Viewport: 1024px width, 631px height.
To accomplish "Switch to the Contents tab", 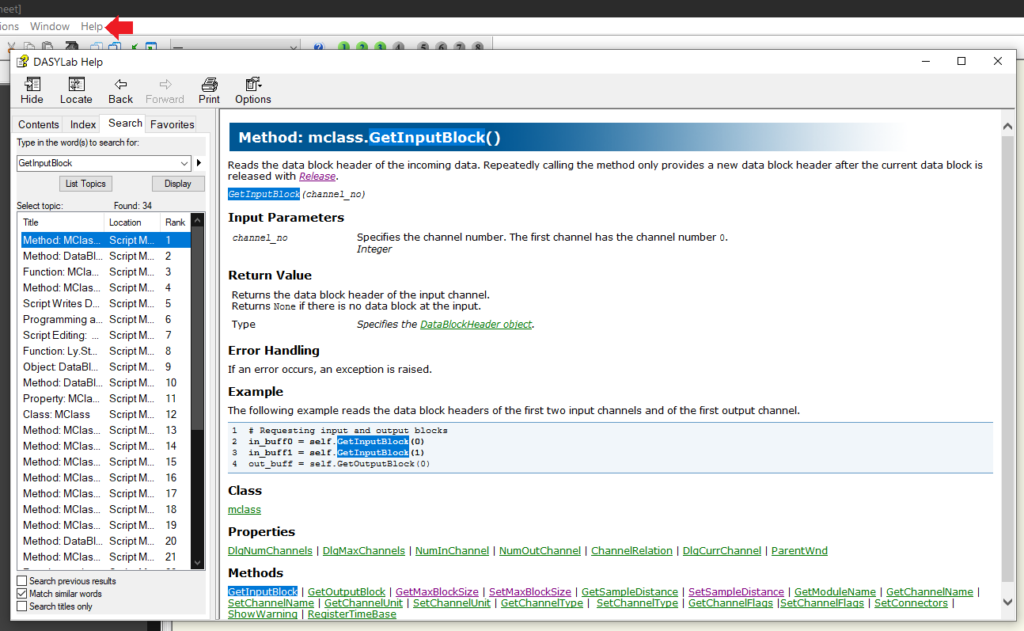I will (x=39, y=124).
